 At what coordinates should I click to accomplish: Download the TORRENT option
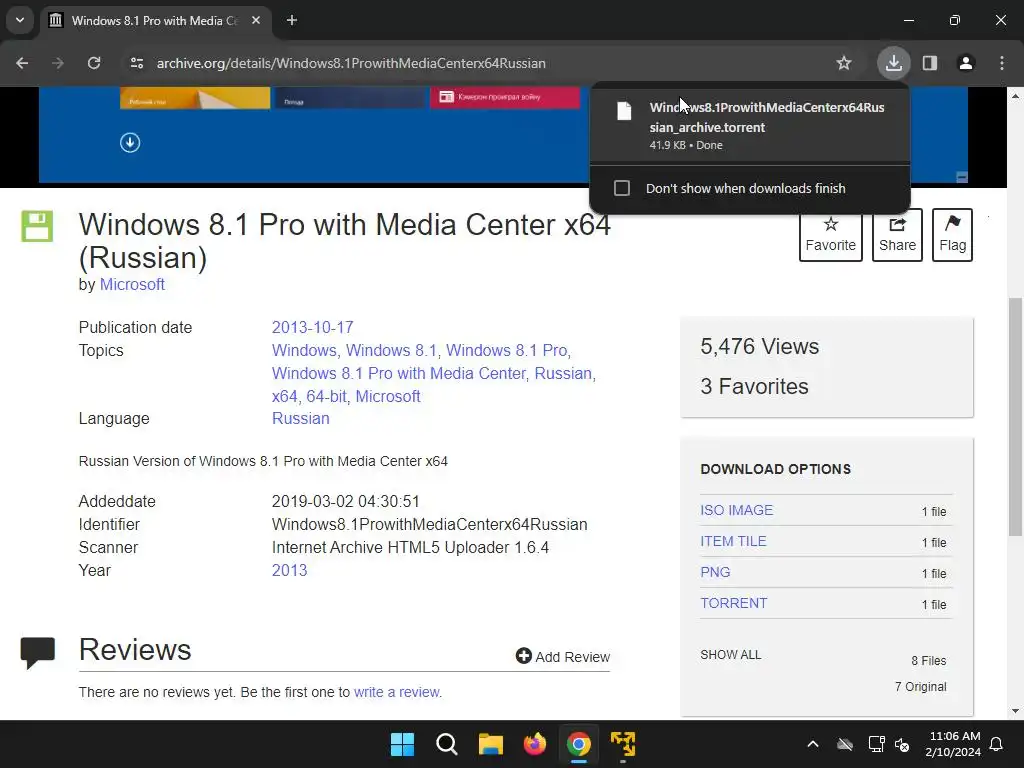pos(733,603)
